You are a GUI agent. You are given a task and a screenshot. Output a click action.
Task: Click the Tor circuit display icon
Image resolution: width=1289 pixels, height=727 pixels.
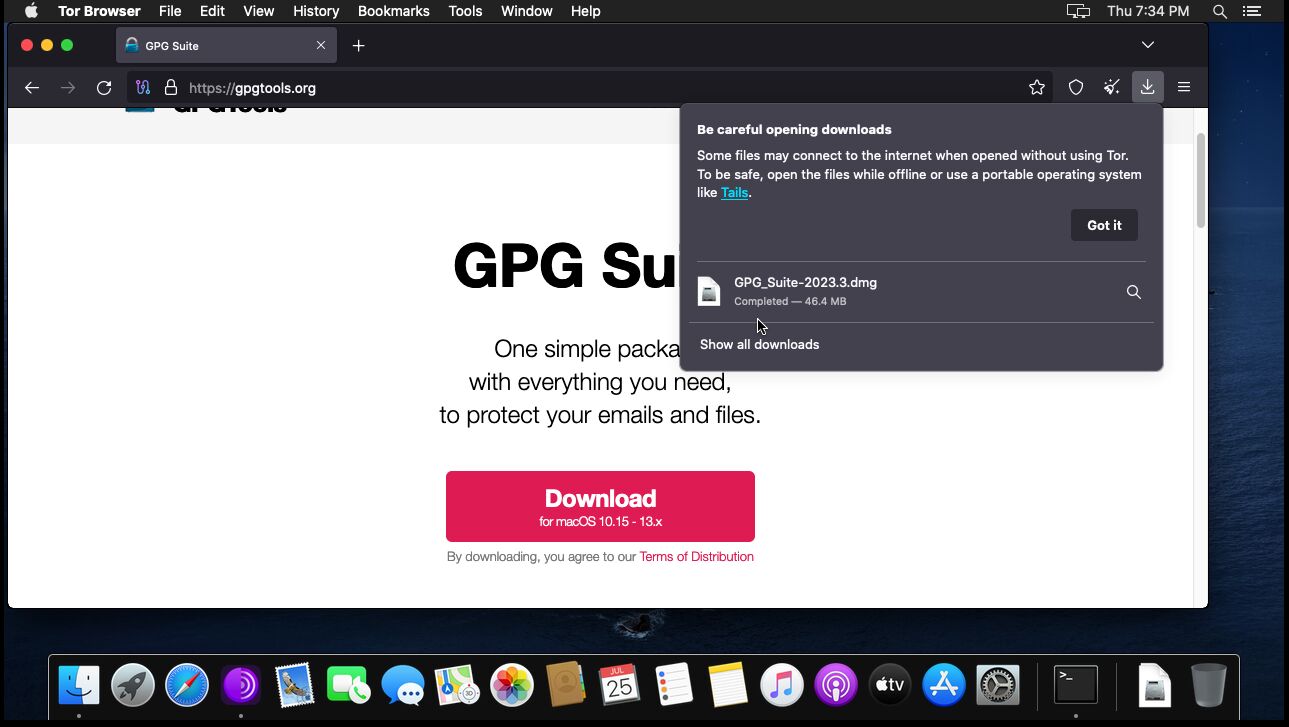(x=143, y=88)
